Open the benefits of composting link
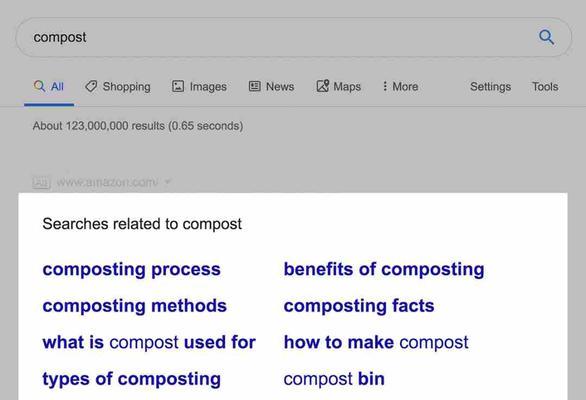The height and width of the screenshot is (400, 586). coord(384,270)
